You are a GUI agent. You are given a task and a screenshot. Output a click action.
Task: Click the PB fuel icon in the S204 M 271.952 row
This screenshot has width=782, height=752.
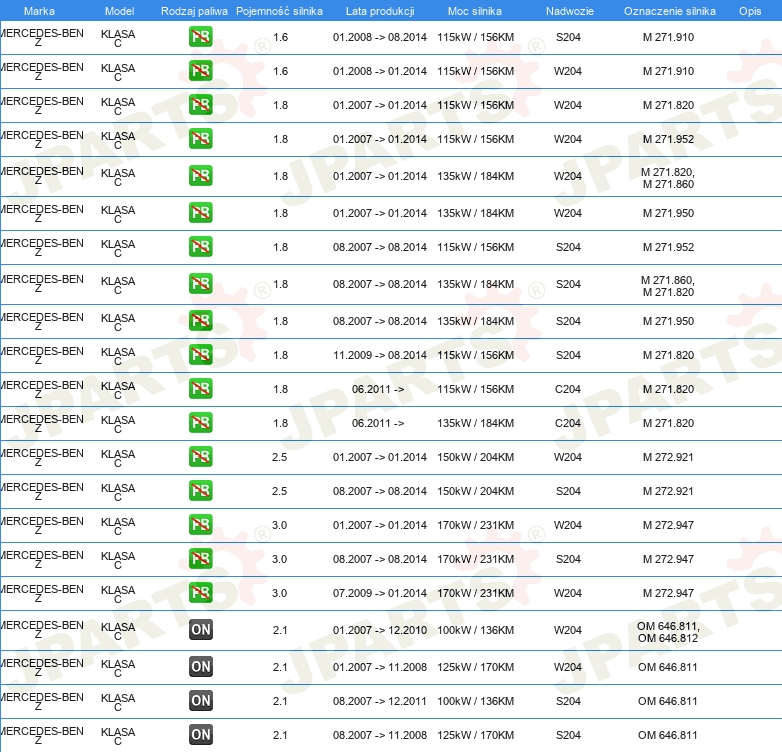(x=200, y=247)
